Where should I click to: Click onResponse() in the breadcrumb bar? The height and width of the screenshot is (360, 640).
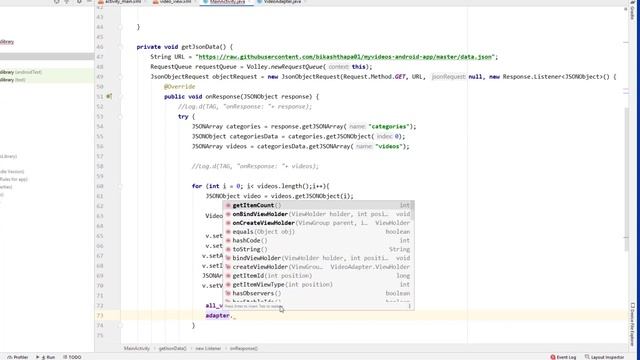[244, 349]
